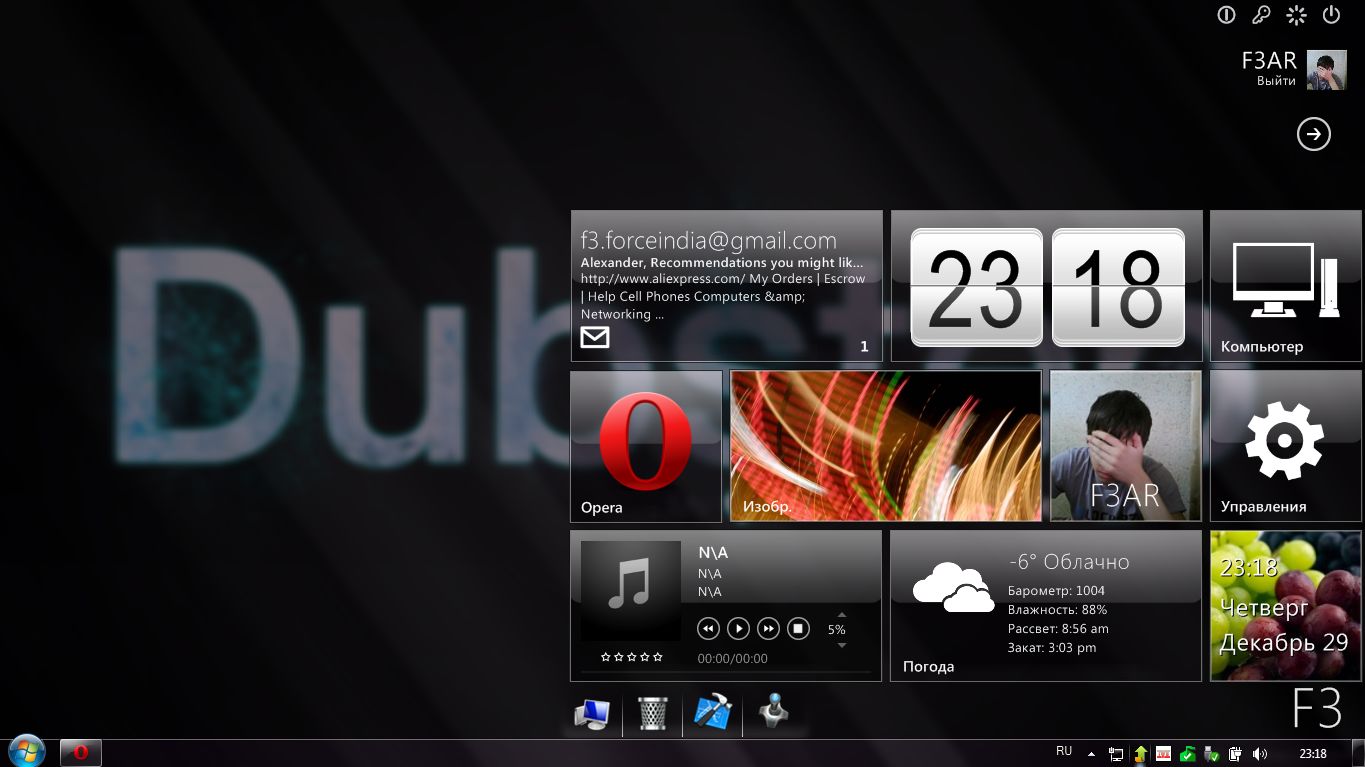The image size is (1365, 767).
Task: Increase volume with the up arrow above 5%
Action: point(841,614)
